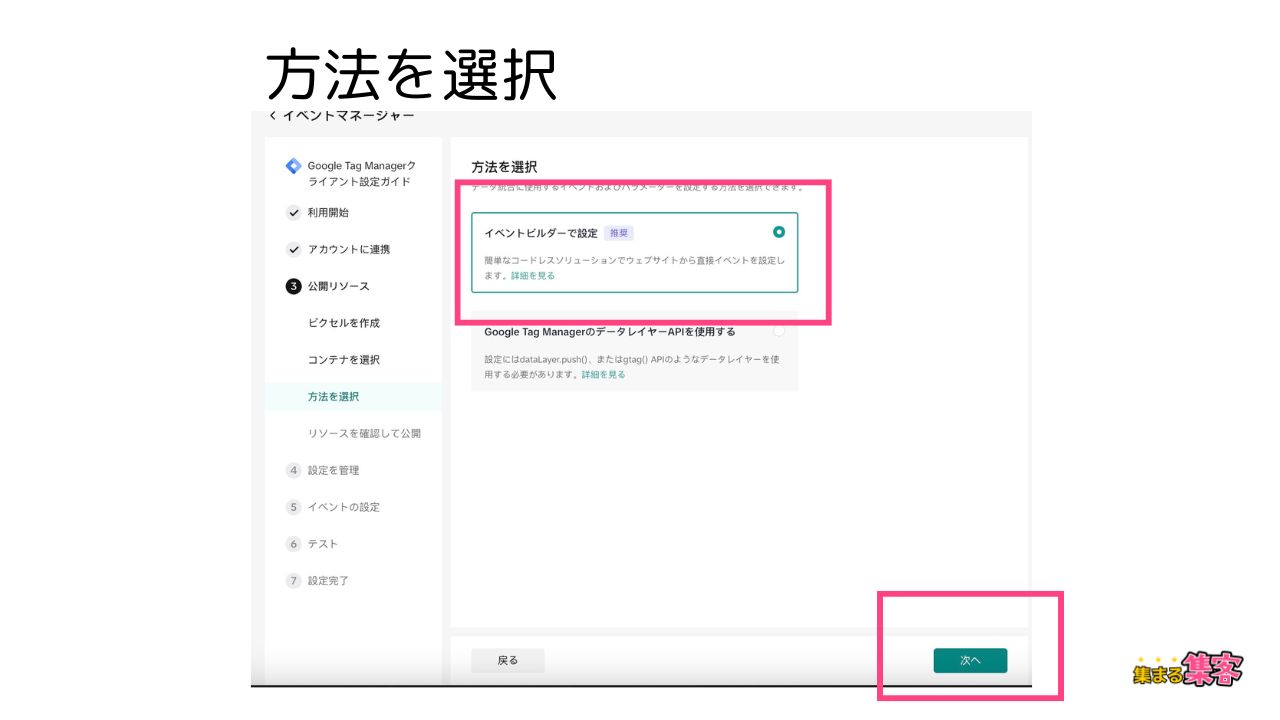
Task: Open the アカウントに連携 step label
Action: [x=349, y=250]
